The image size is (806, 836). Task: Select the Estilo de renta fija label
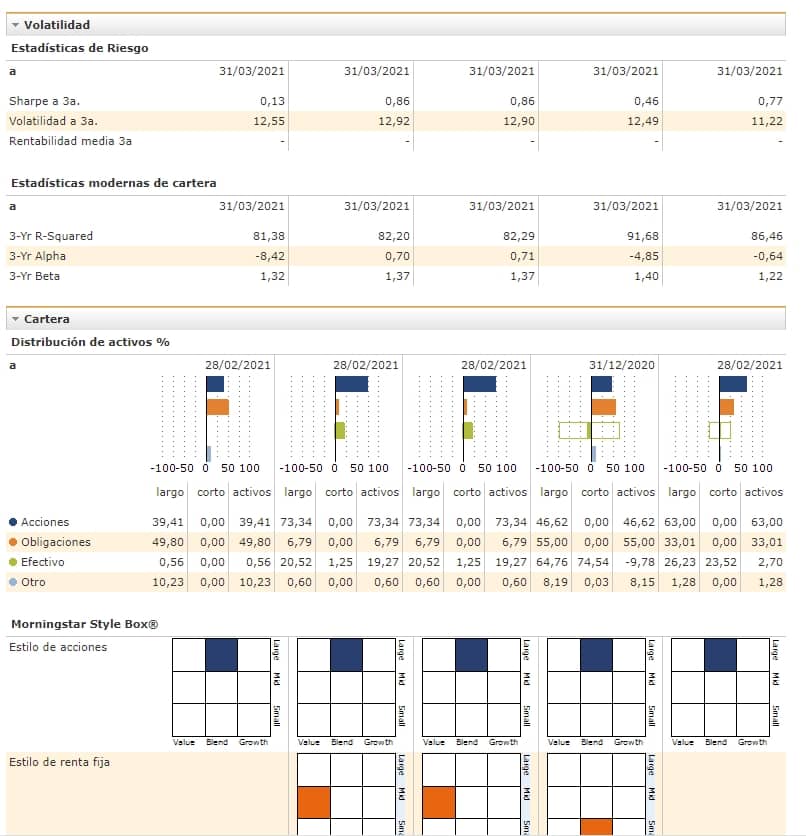point(60,763)
